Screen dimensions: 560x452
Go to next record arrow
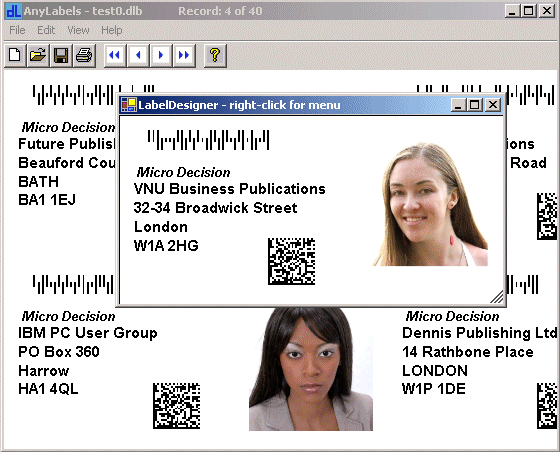coord(161,55)
